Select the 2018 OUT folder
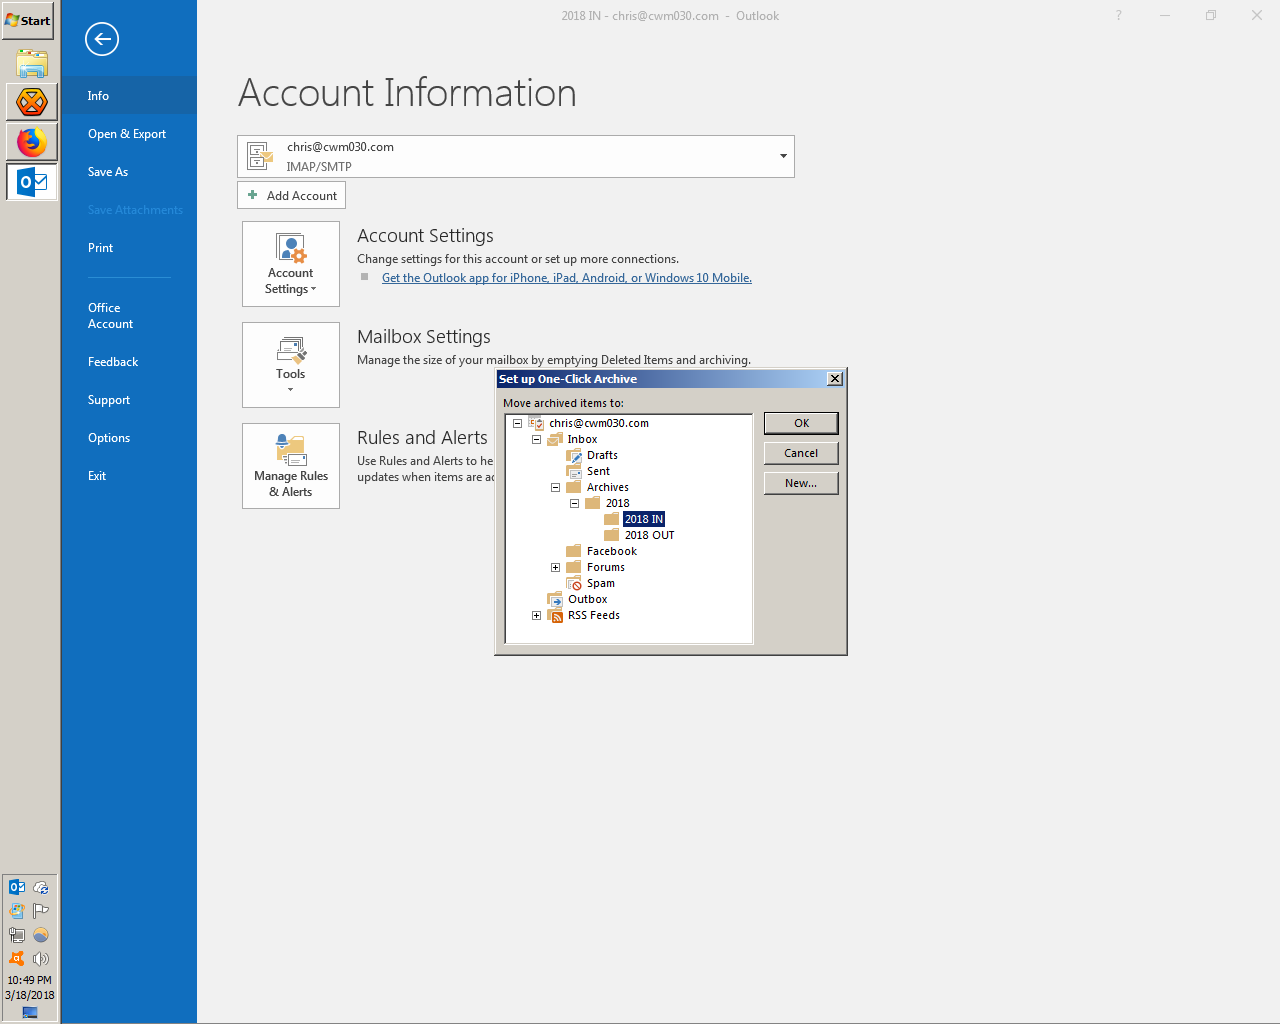Viewport: 1280px width, 1024px height. tap(649, 535)
